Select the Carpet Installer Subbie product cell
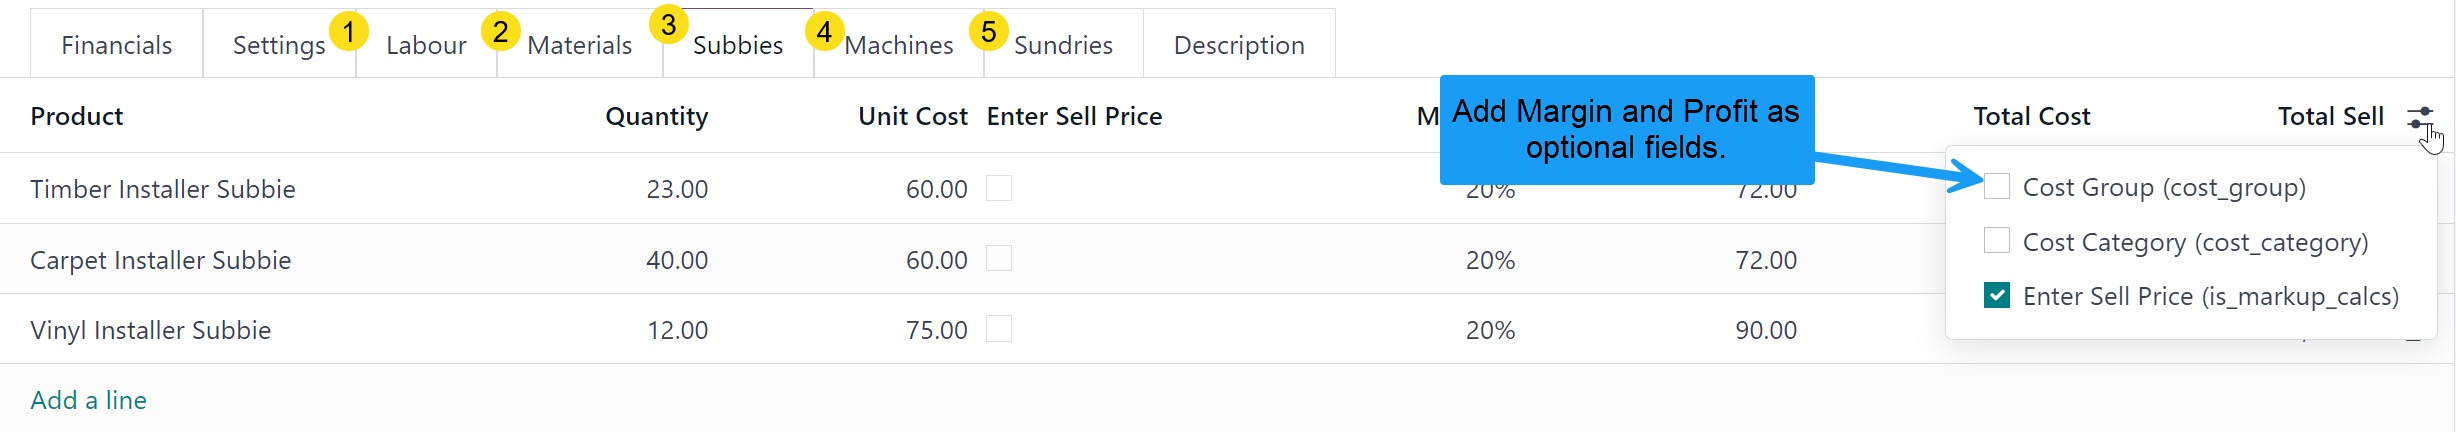The image size is (2456, 432). click(x=161, y=260)
